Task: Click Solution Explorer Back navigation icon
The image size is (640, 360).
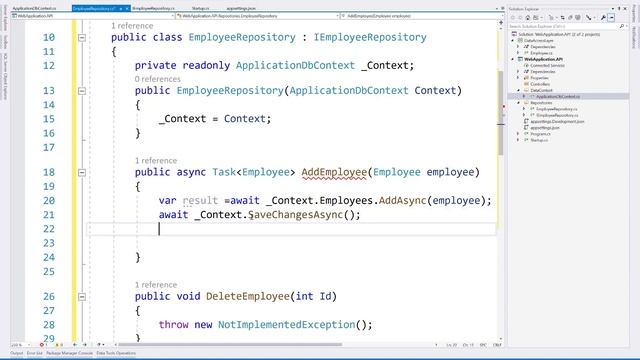Action: 513,18
